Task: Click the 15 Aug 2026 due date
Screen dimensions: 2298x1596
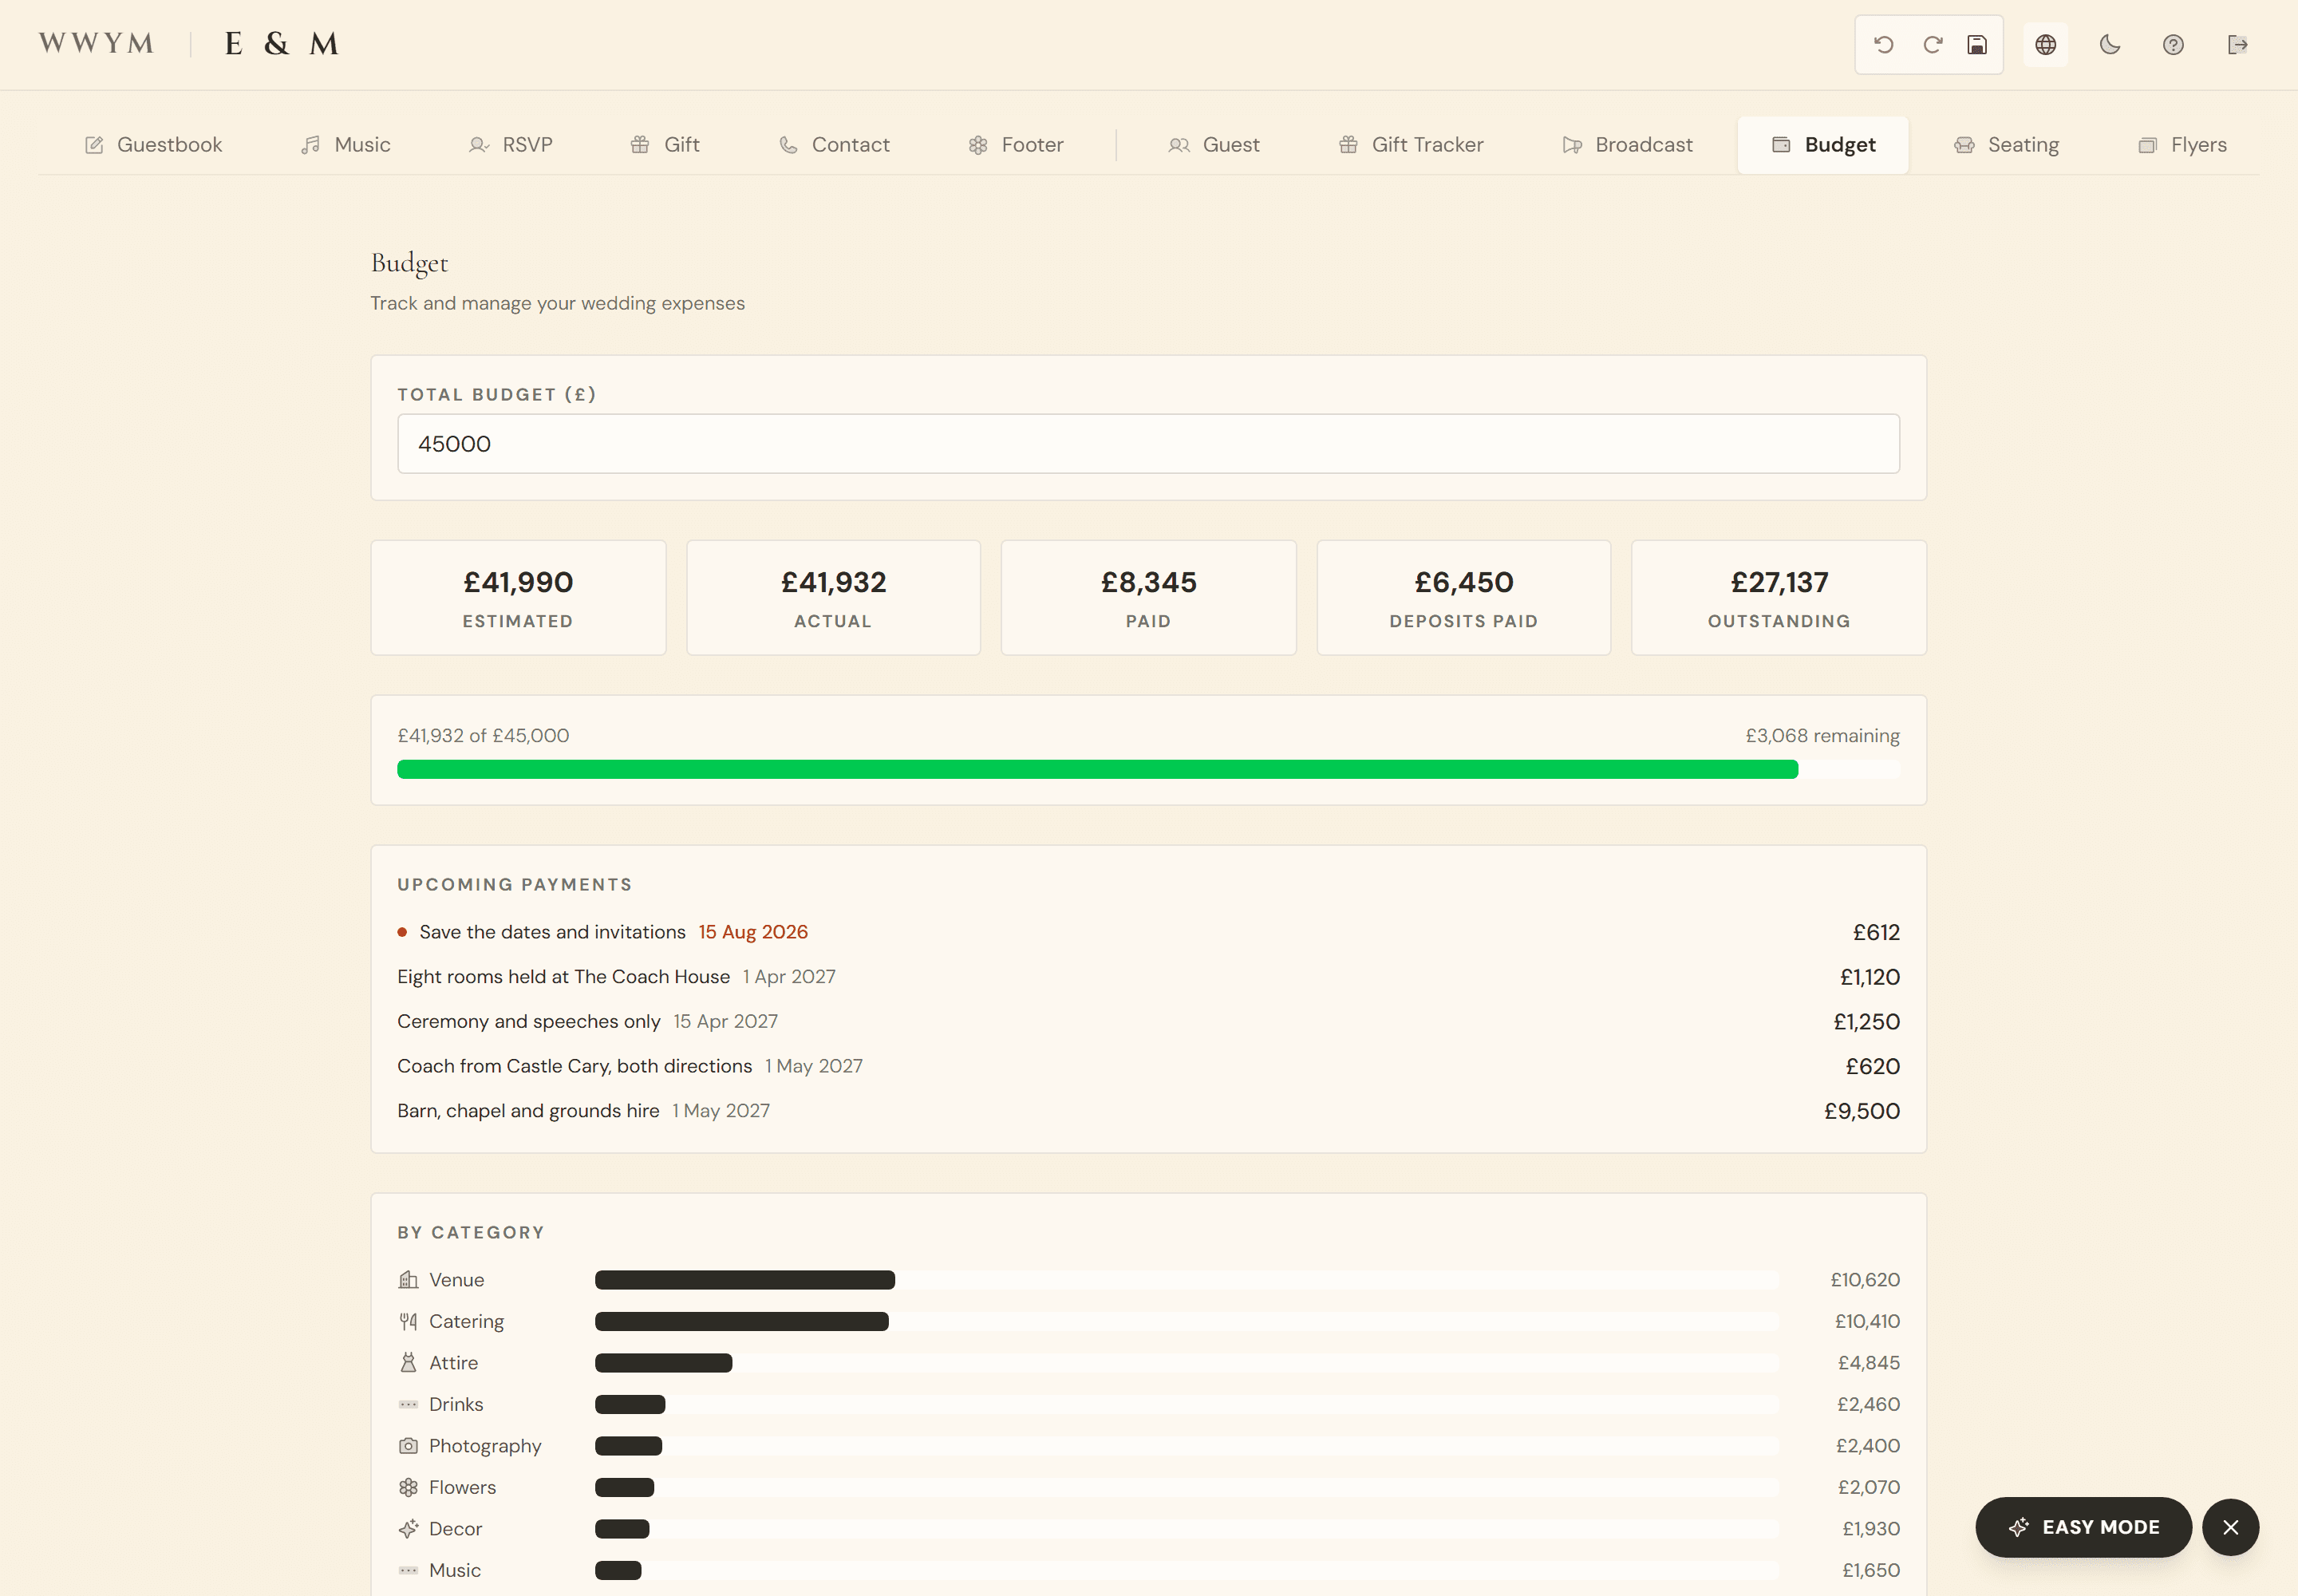Action: 753,932
